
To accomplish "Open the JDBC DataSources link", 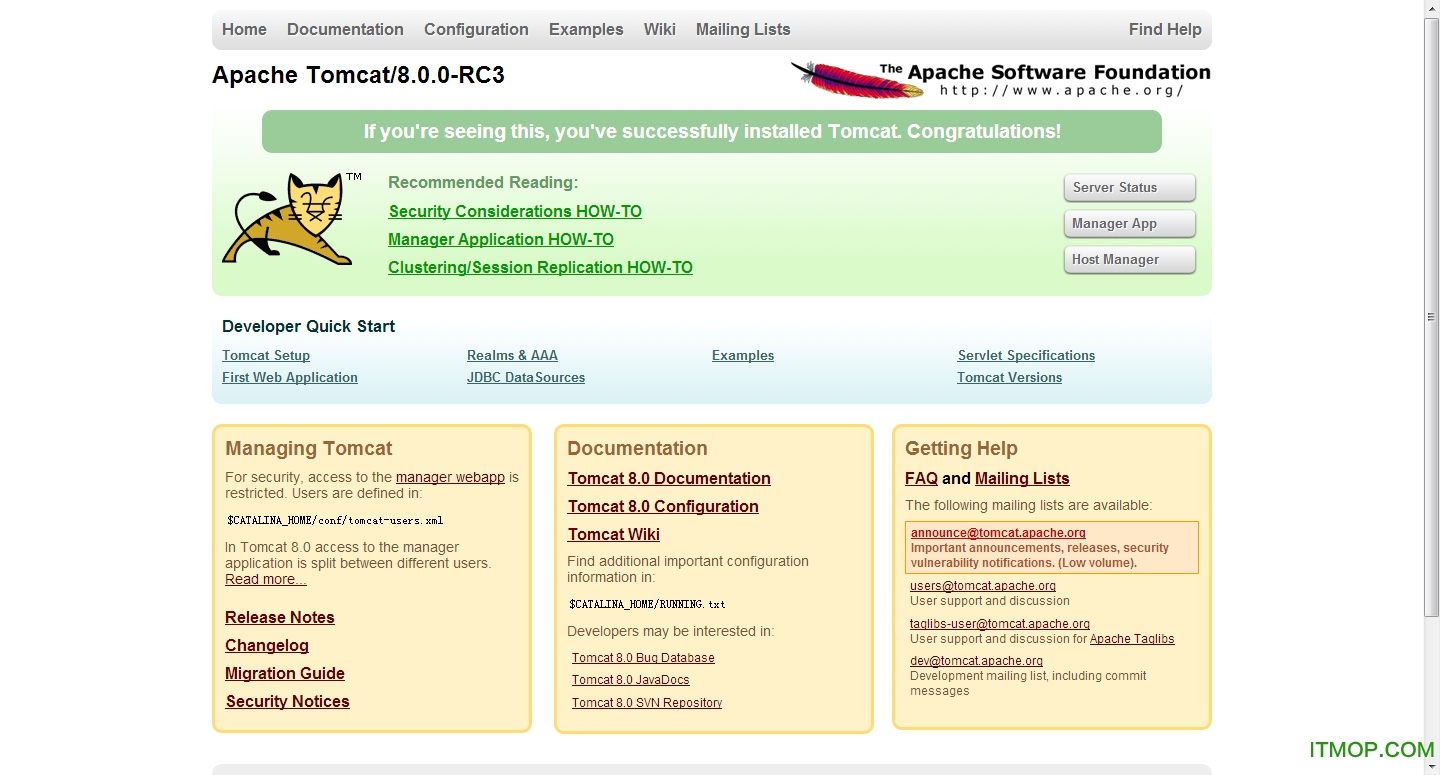I will click(x=525, y=377).
